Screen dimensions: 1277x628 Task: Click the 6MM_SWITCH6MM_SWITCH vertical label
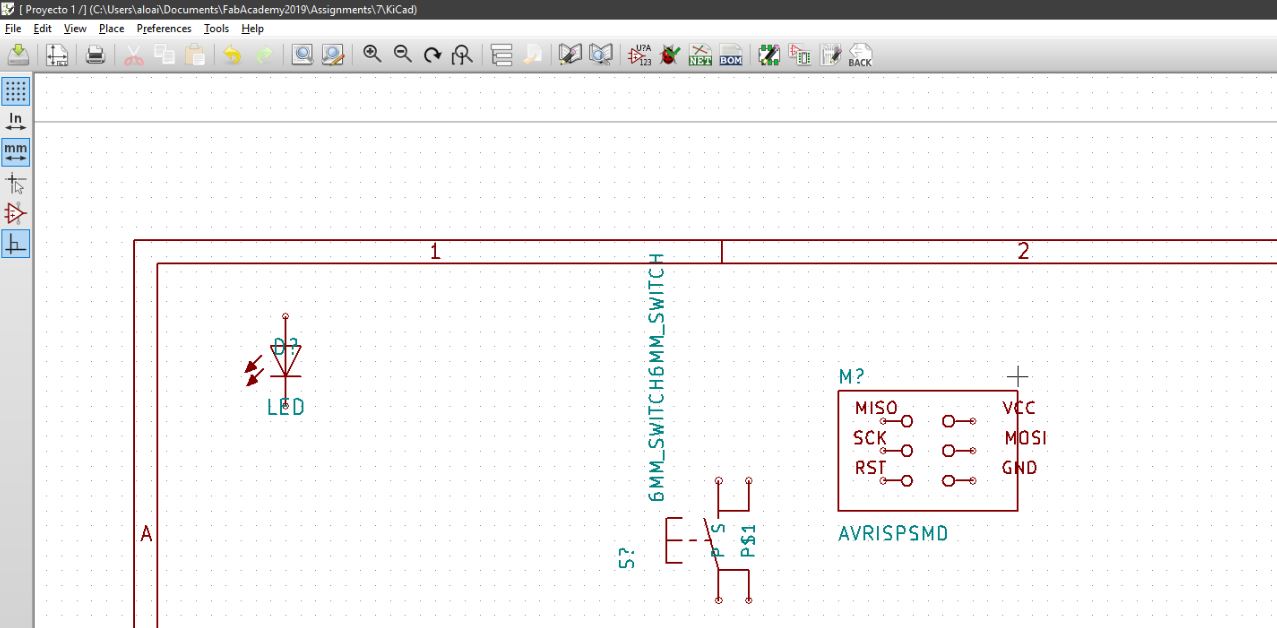coord(657,377)
